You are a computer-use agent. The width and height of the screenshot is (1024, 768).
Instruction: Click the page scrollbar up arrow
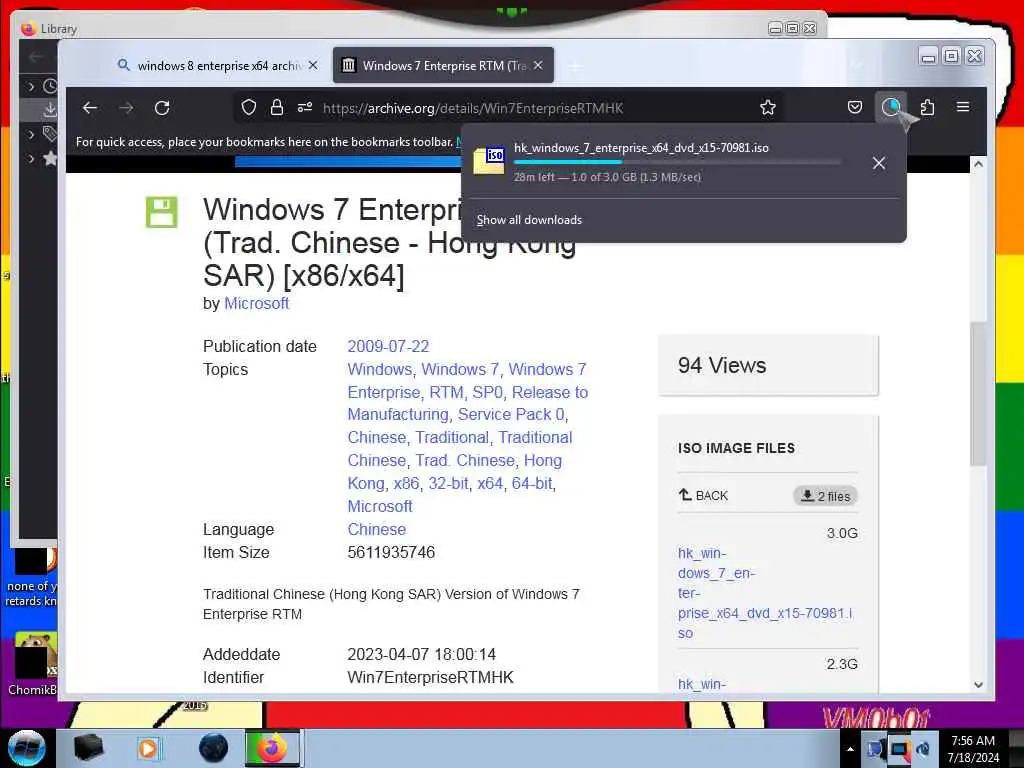click(978, 164)
